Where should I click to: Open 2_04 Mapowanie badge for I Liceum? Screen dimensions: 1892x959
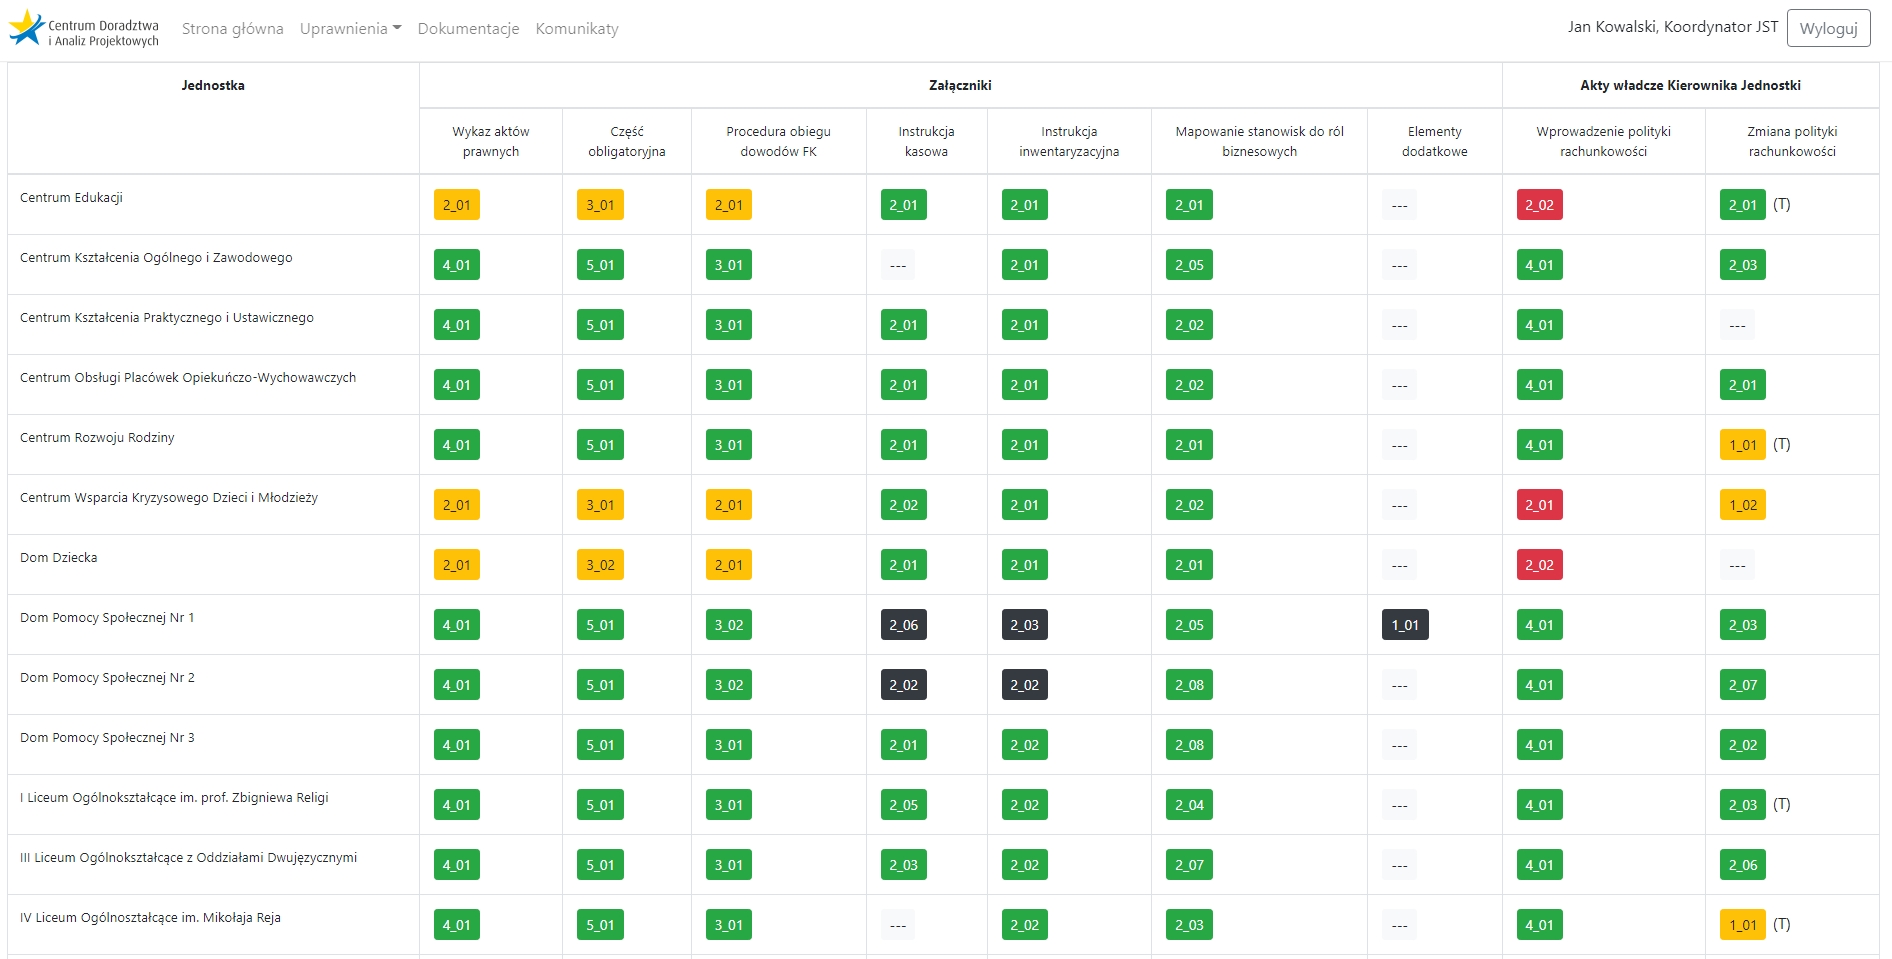click(1189, 805)
